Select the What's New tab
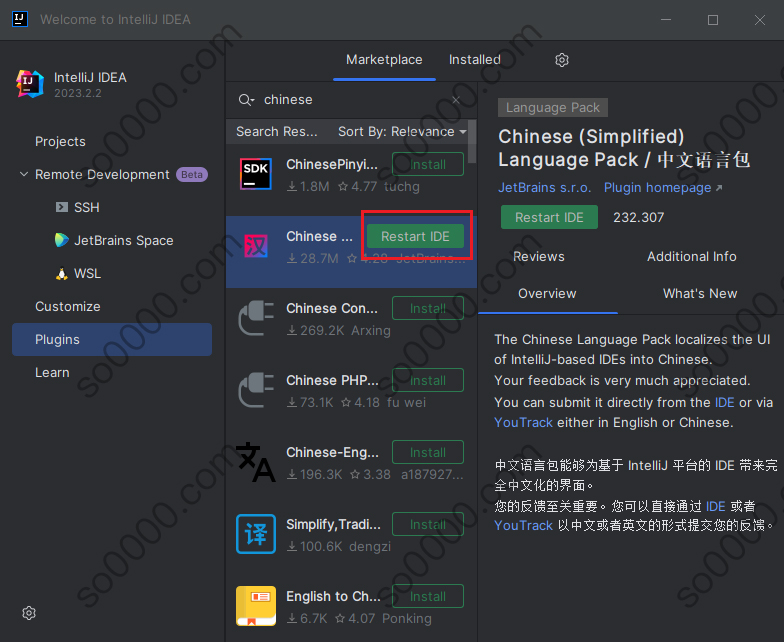The height and width of the screenshot is (642, 784). [700, 294]
